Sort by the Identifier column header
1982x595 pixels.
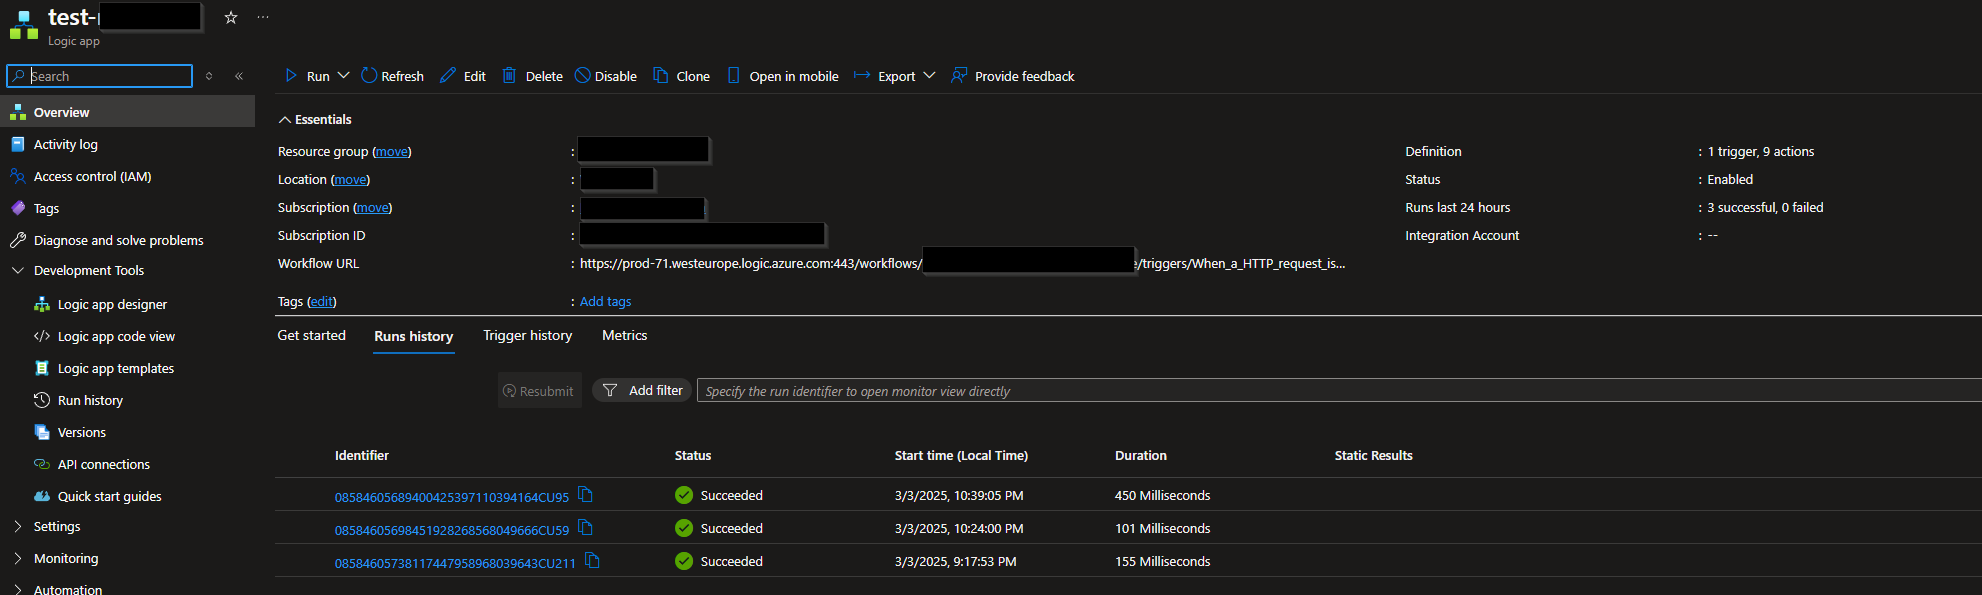pyautogui.click(x=362, y=455)
